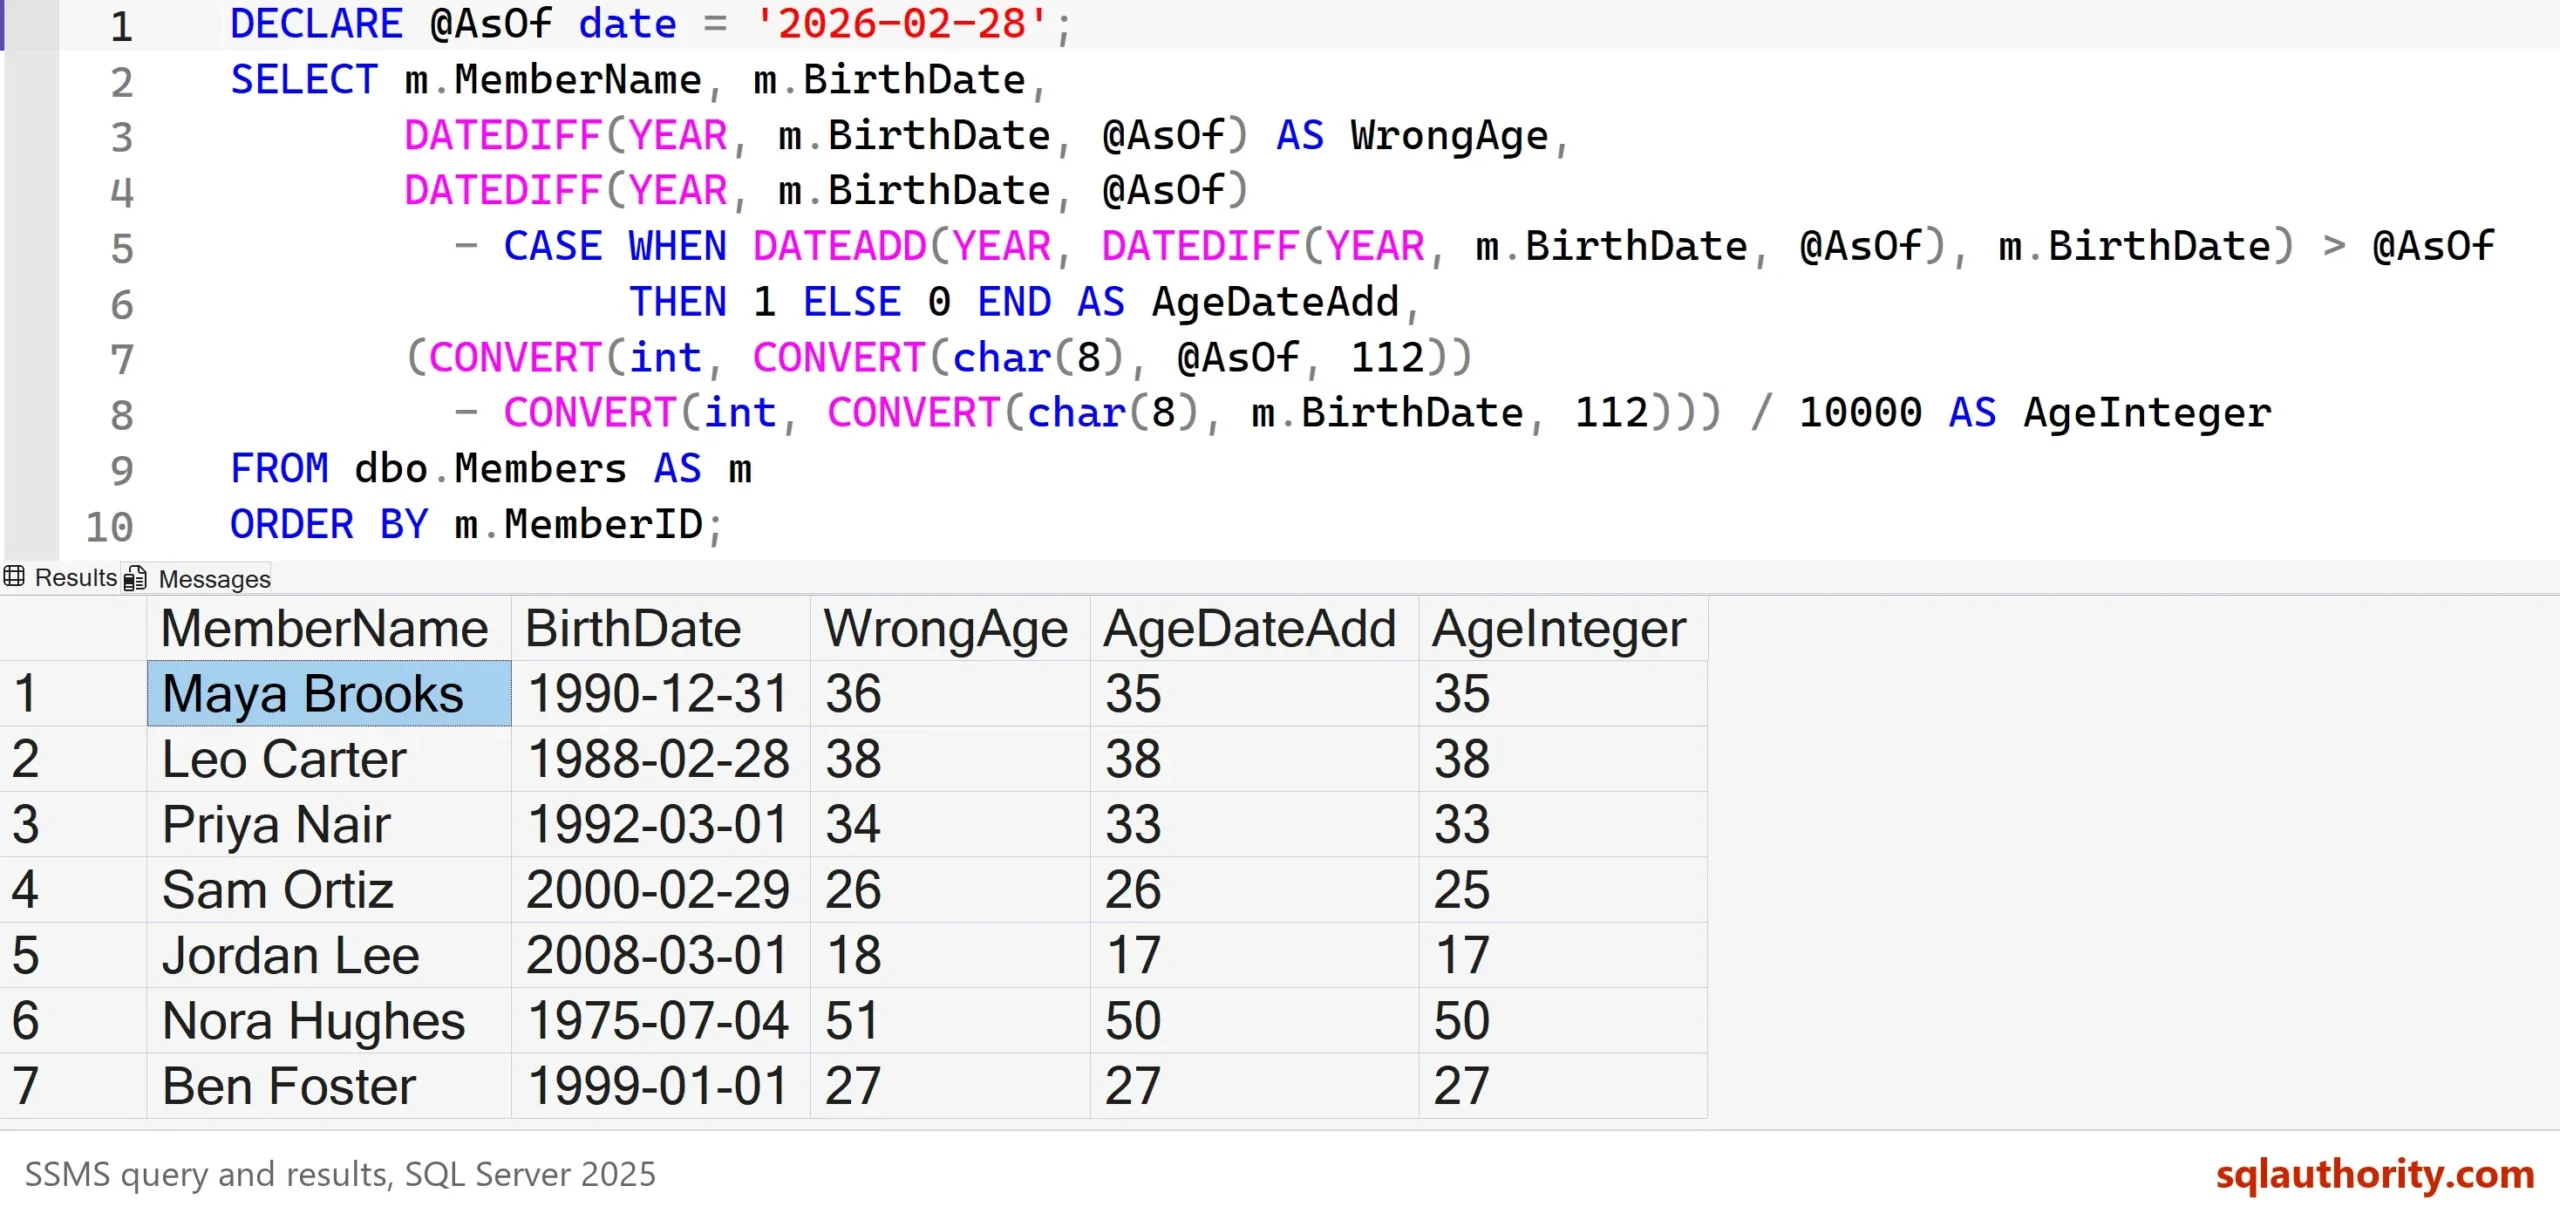Click the '2026-02-28' date string literal

pyautogui.click(x=901, y=24)
